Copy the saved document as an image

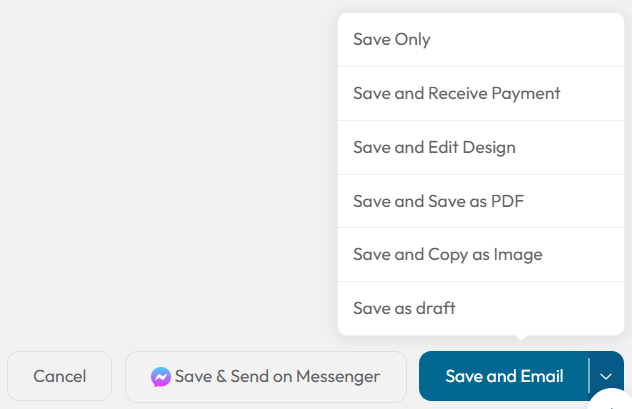[x=481, y=255]
